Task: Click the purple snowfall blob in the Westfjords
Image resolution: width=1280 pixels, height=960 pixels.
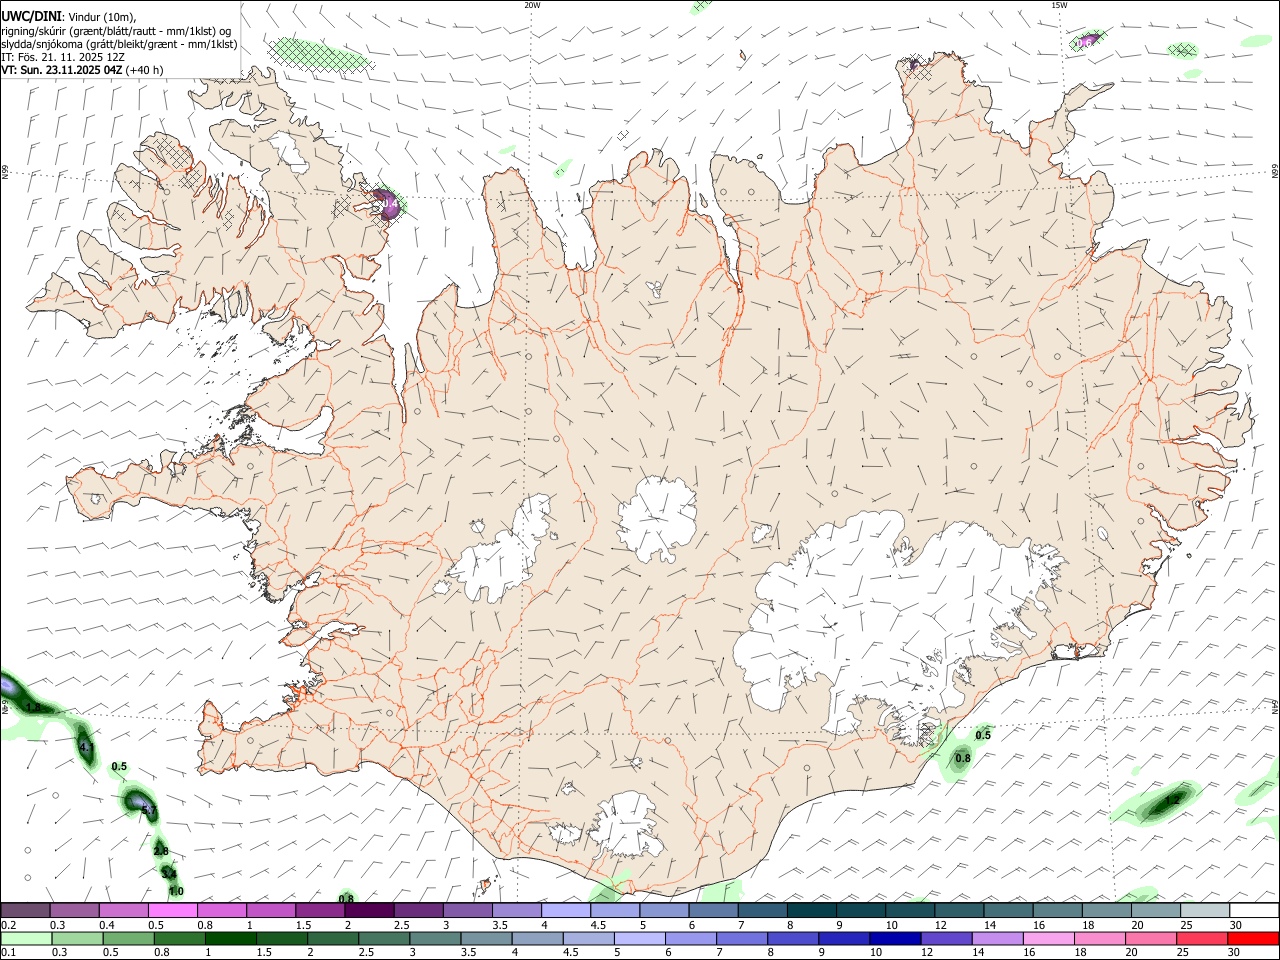Action: (385, 203)
